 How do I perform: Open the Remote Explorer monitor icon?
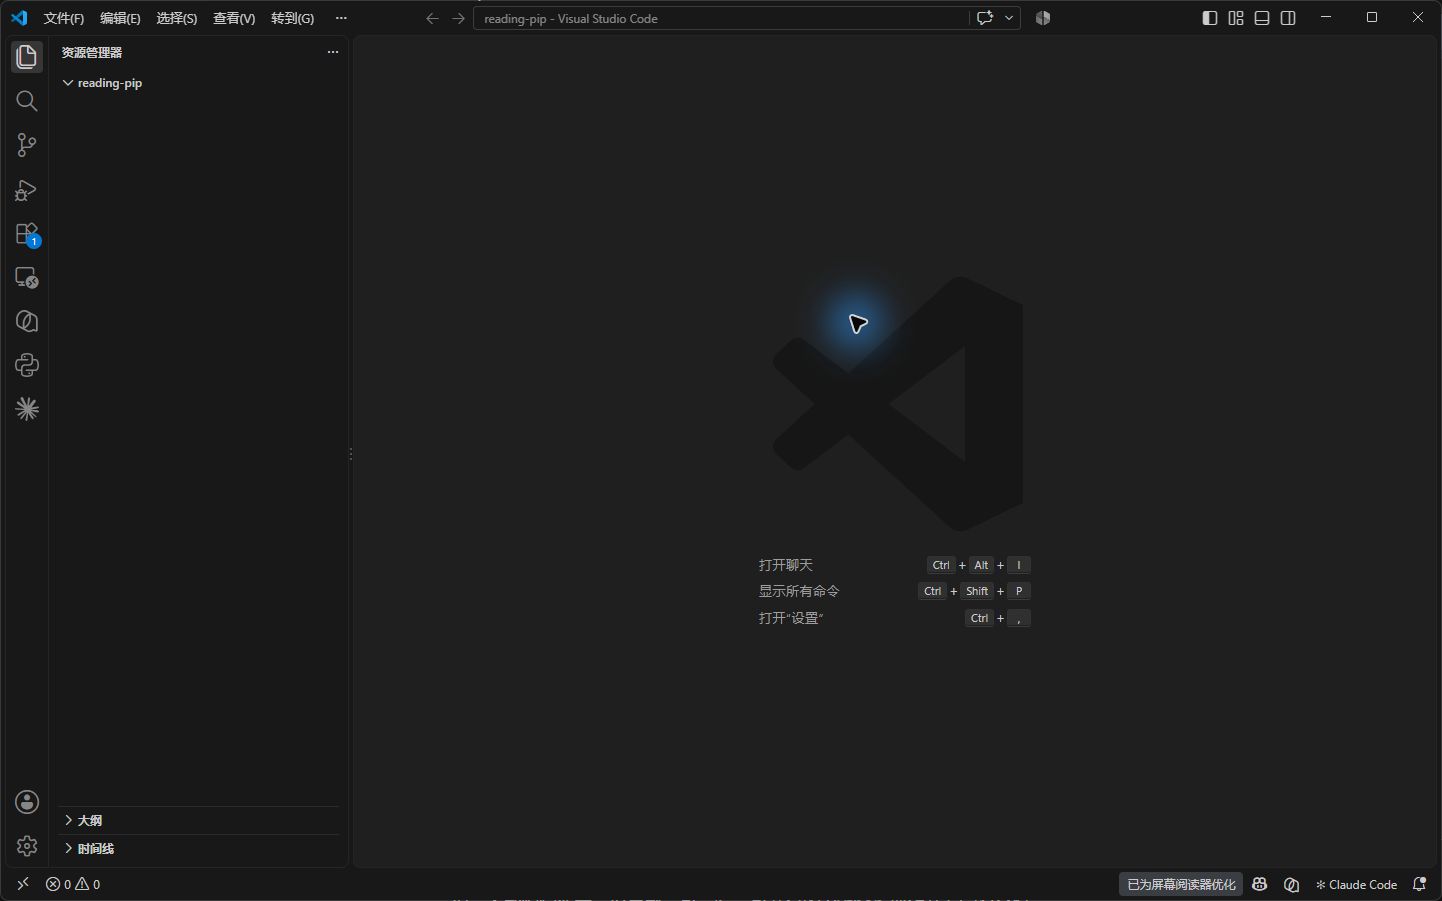point(27,278)
